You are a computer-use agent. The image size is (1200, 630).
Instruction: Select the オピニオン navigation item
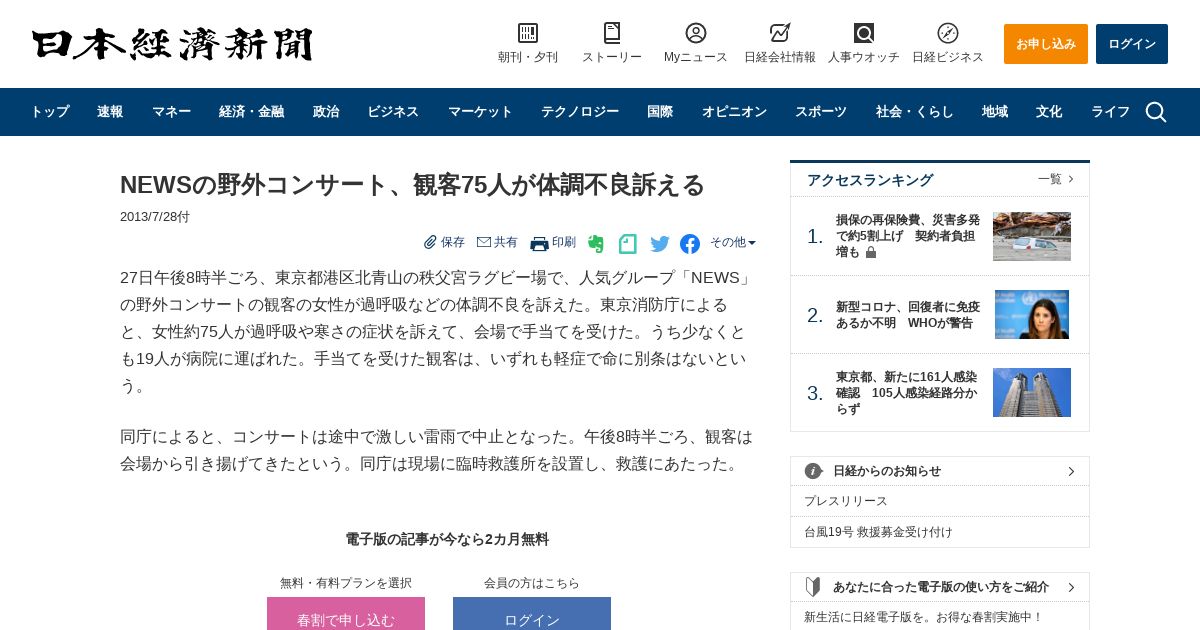[x=734, y=112]
